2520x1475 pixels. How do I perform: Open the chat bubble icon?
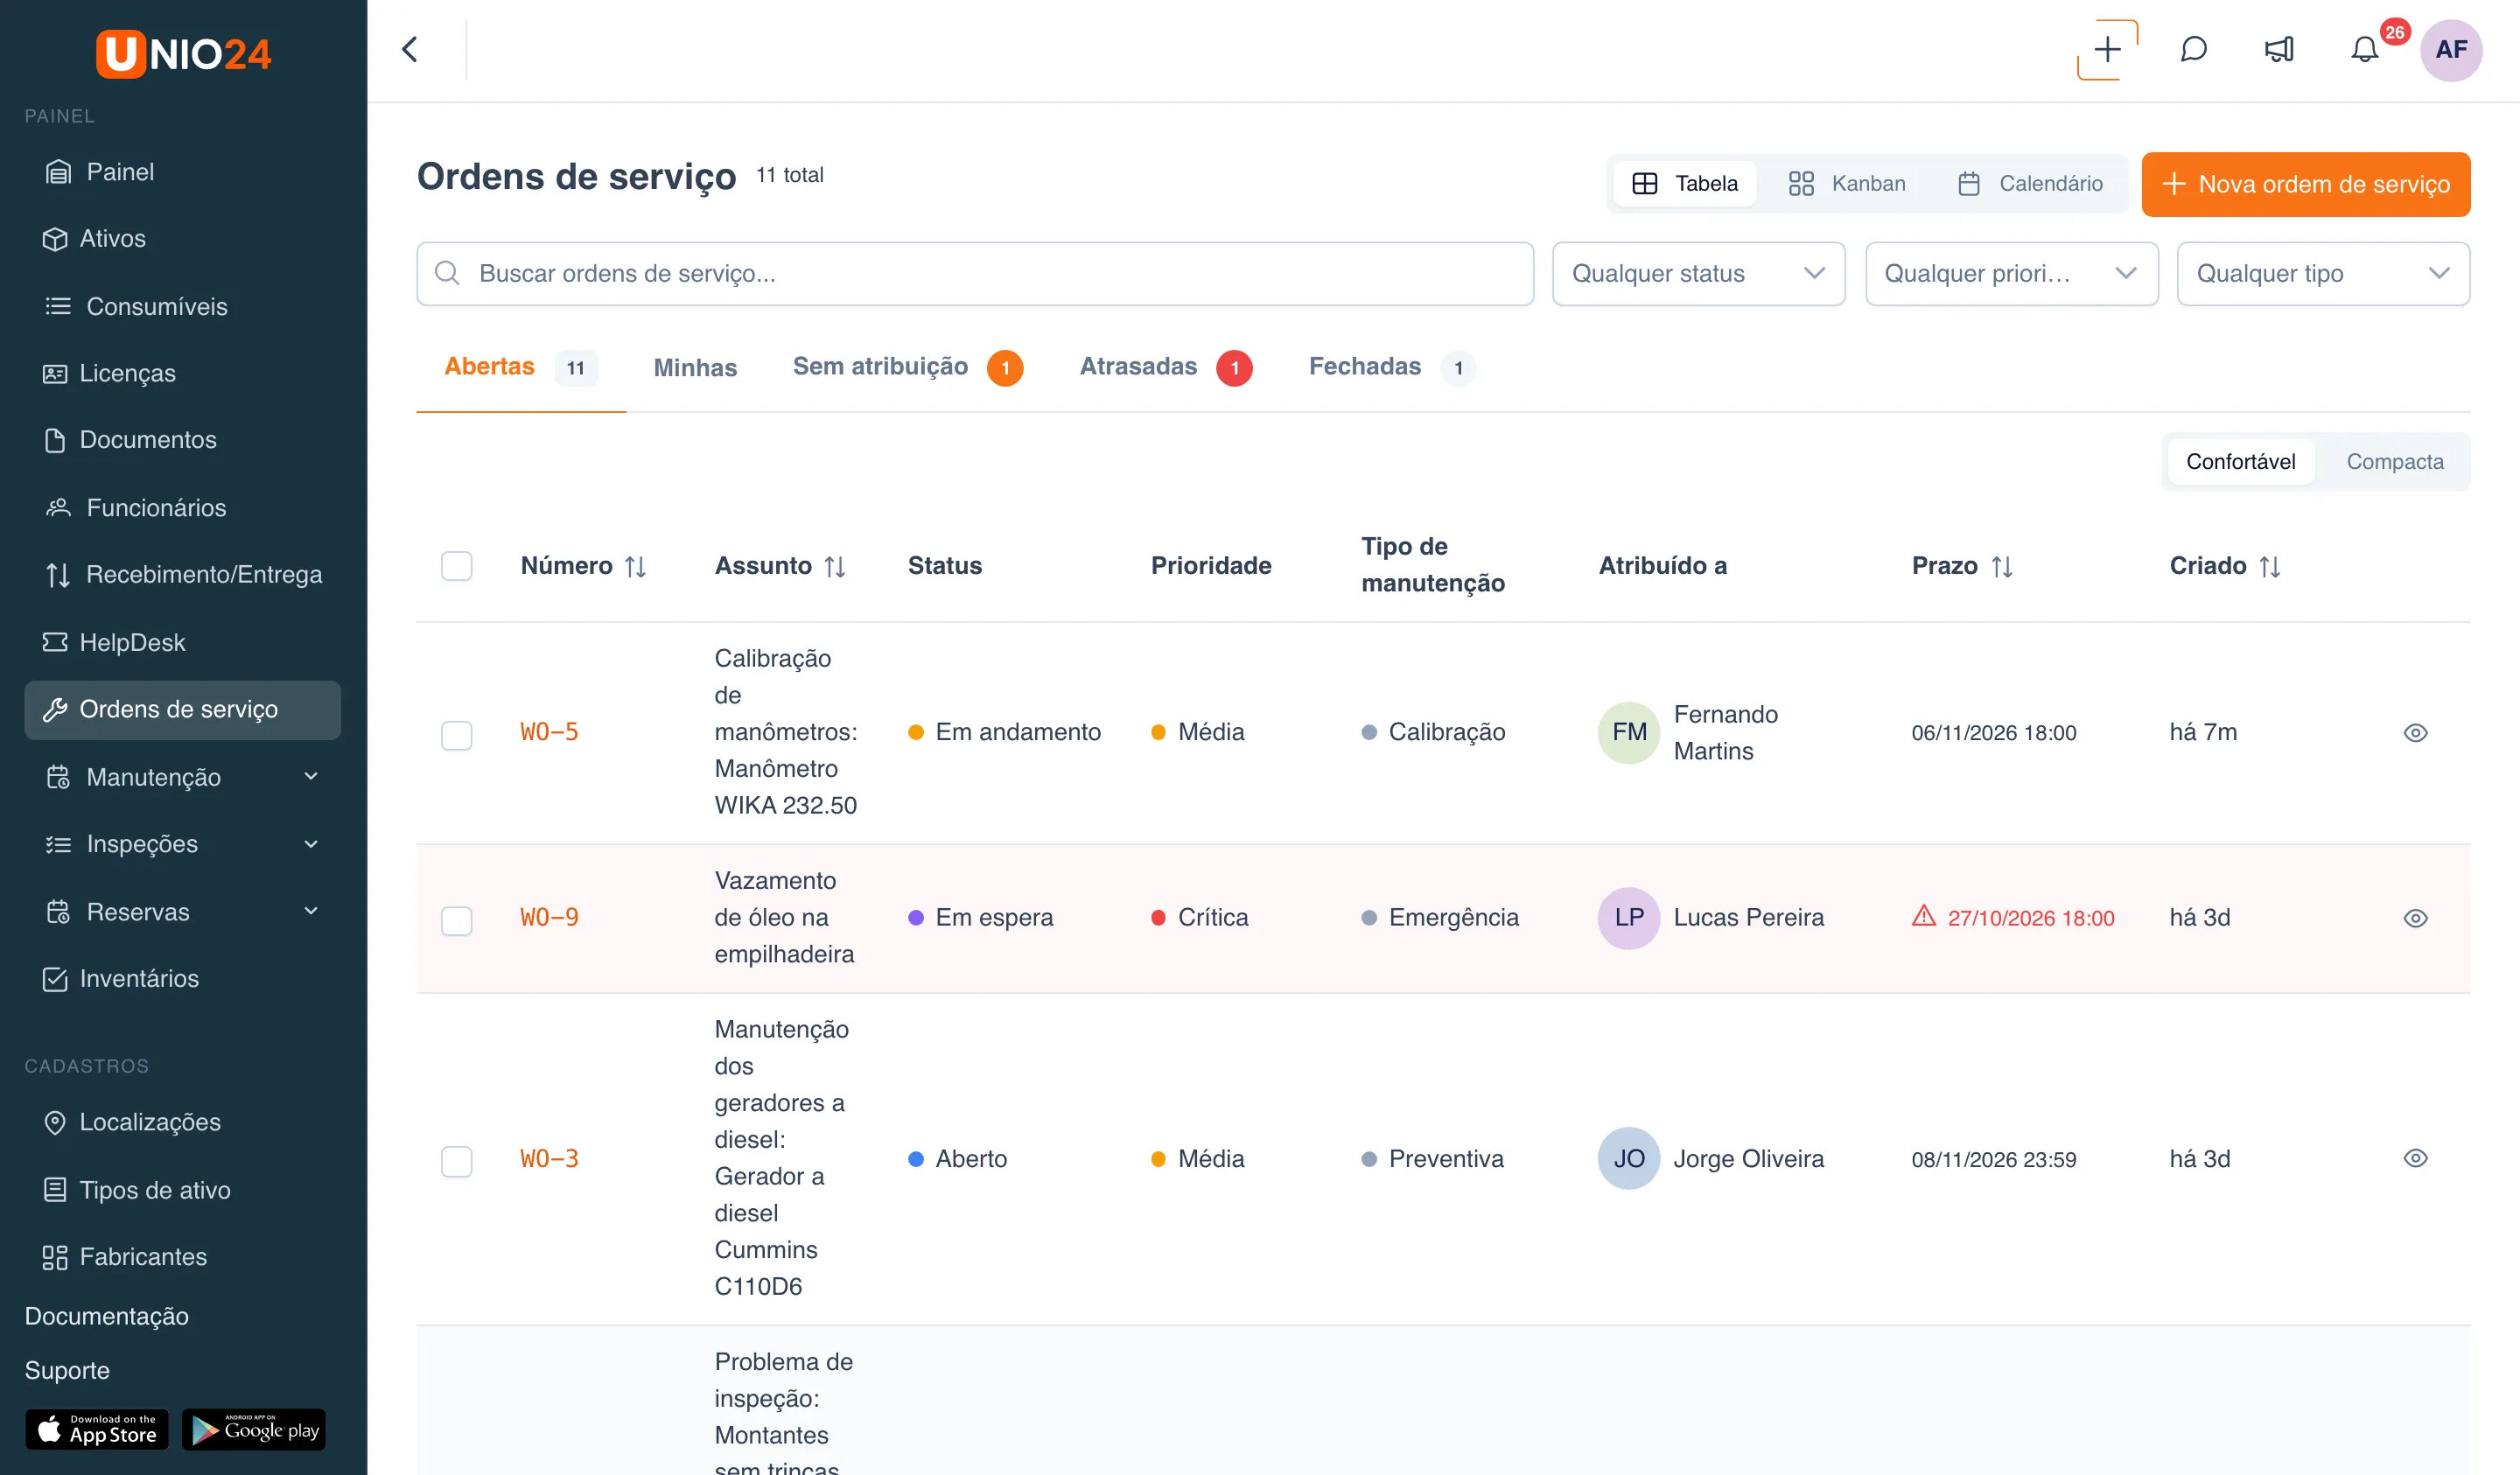coord(2193,49)
